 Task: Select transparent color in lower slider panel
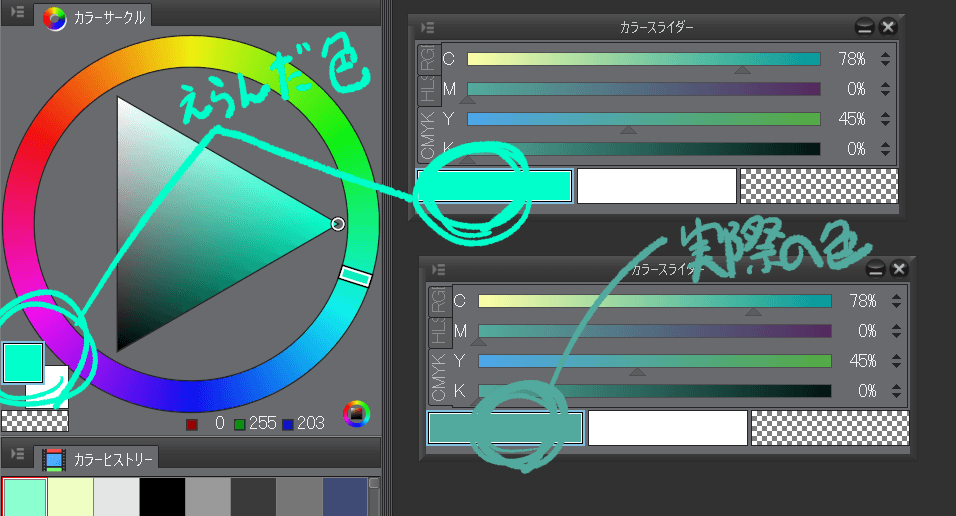coord(830,428)
